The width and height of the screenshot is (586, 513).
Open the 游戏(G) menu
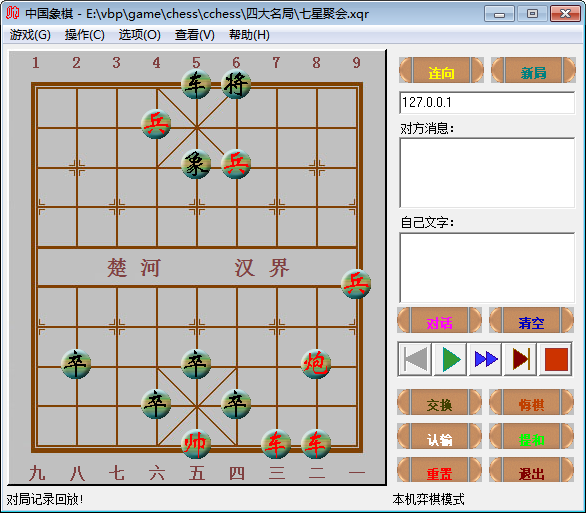click(30, 35)
